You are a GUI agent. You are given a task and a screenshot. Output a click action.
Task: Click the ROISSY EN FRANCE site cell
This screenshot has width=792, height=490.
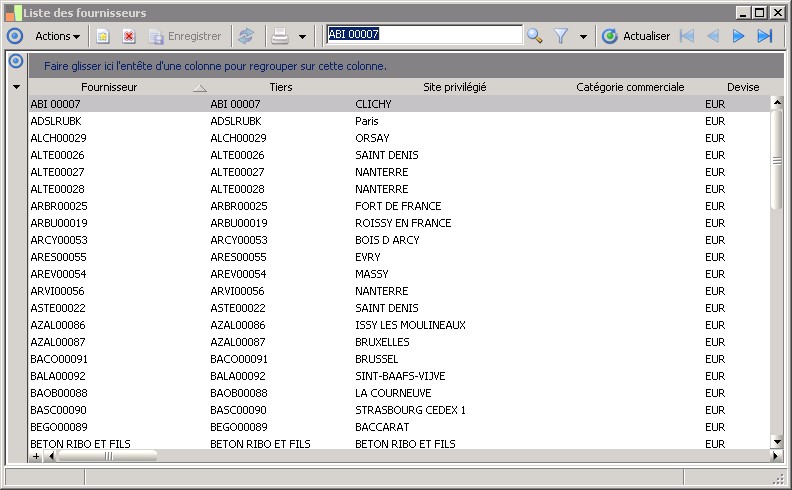pyautogui.click(x=403, y=223)
